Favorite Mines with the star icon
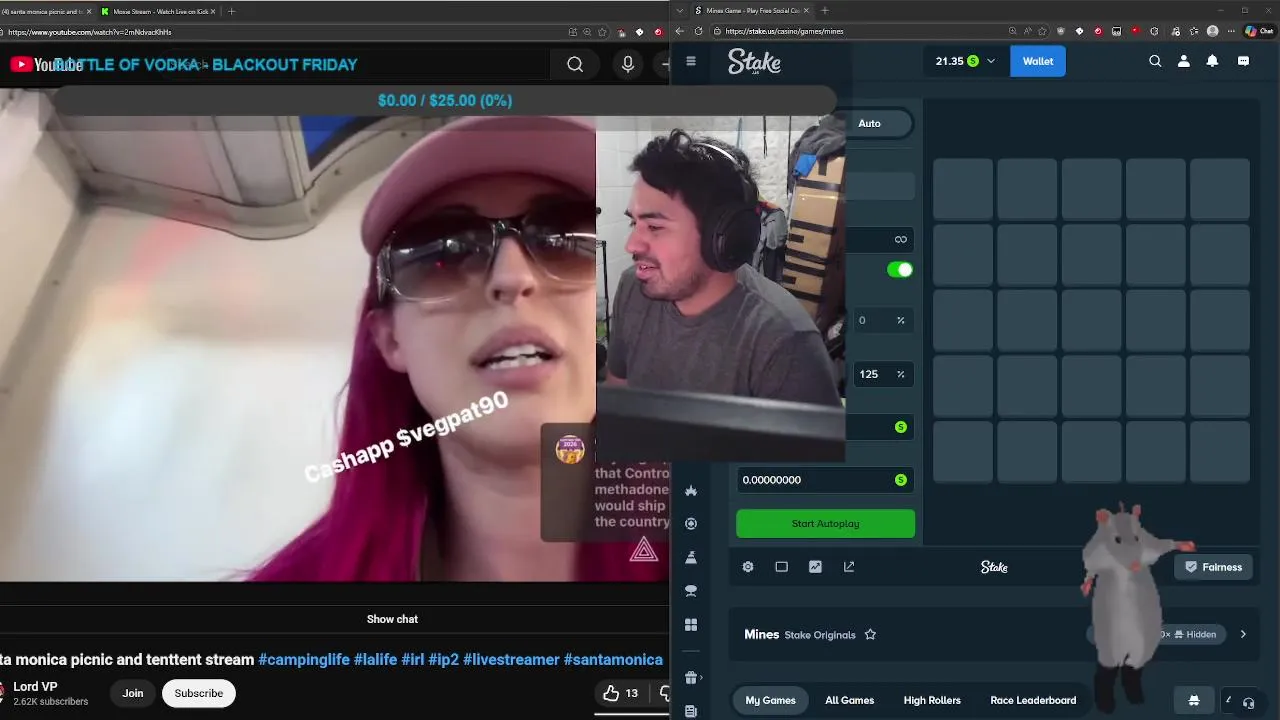This screenshot has width=1280, height=720. coord(870,635)
